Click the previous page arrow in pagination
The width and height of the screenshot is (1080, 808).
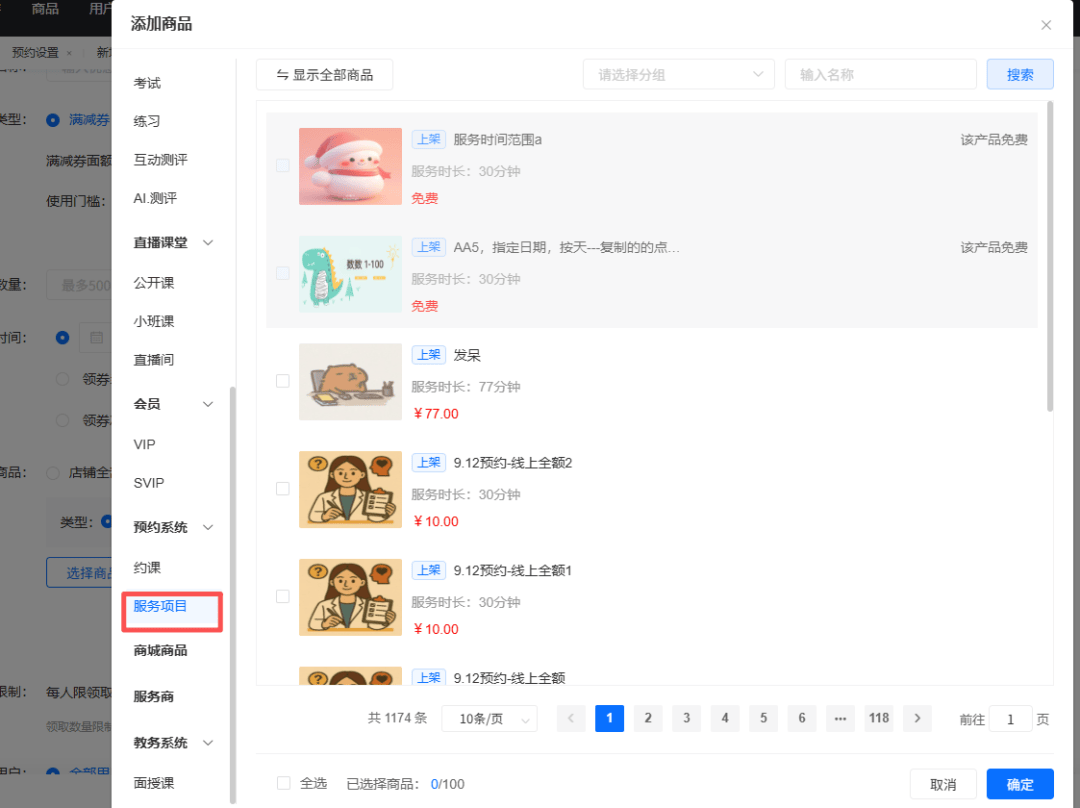pos(571,718)
